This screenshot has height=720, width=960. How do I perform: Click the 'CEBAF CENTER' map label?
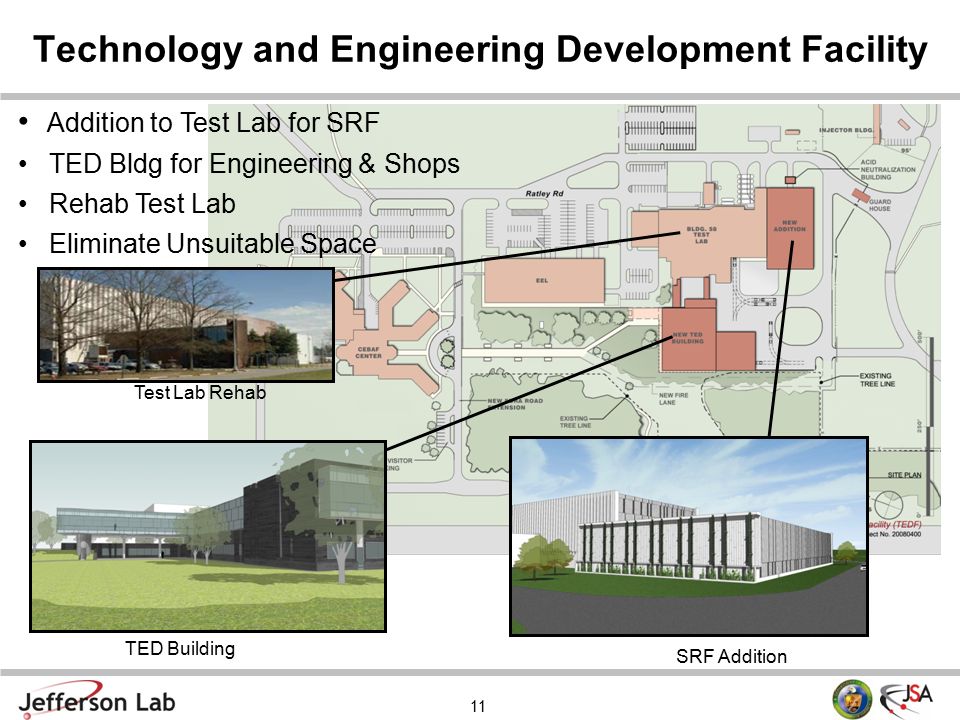[x=369, y=352]
